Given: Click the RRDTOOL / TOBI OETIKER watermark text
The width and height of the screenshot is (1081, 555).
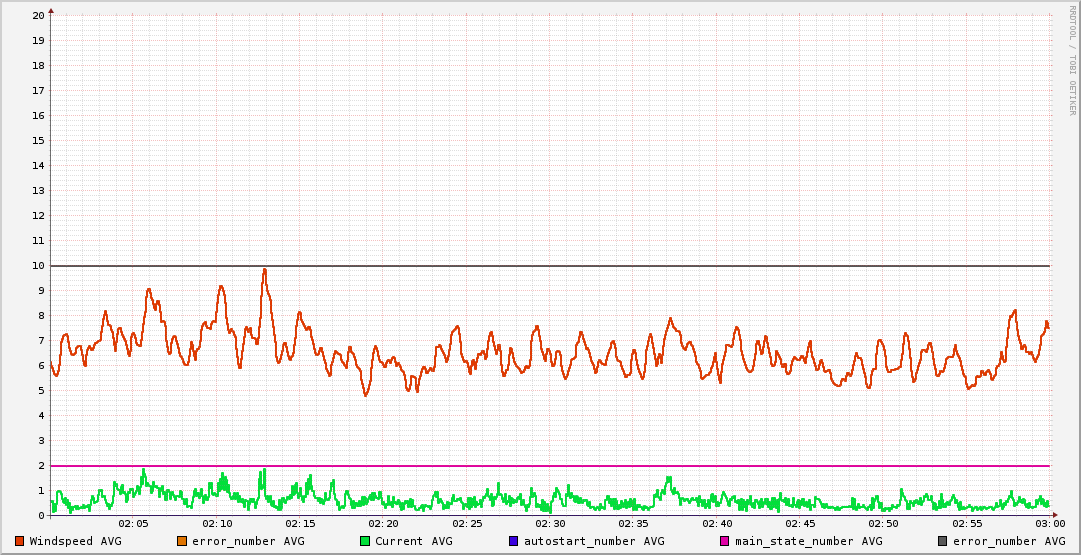Looking at the screenshot, I should (1072, 60).
